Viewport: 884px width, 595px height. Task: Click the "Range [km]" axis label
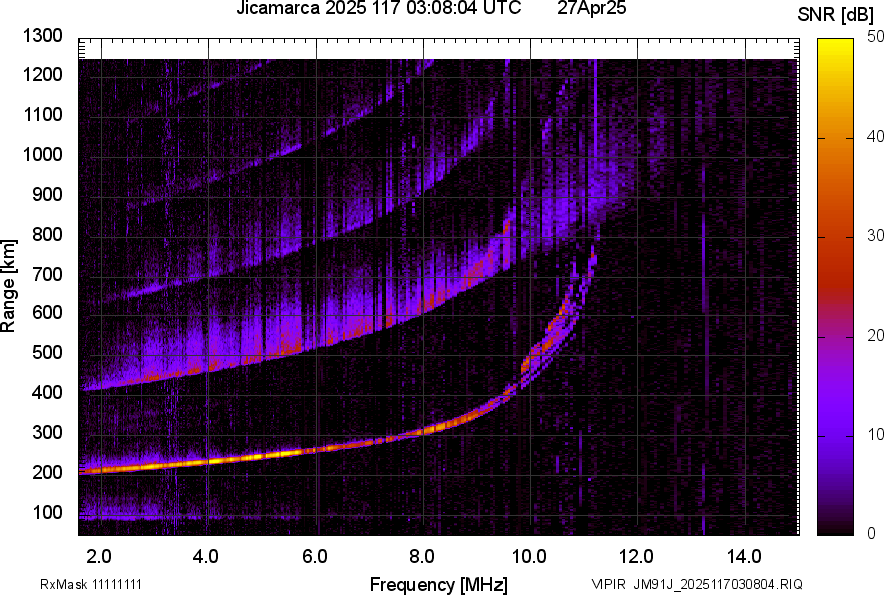coord(8,286)
